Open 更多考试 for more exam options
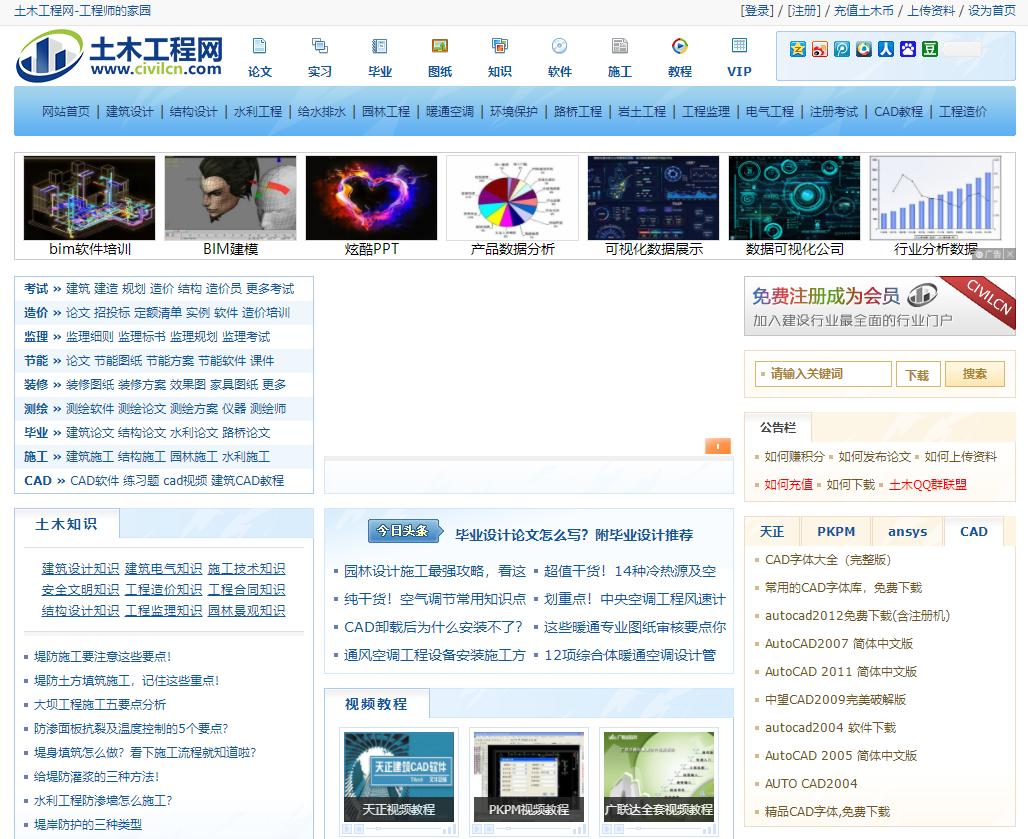This screenshot has height=839, width=1028. coord(269,290)
